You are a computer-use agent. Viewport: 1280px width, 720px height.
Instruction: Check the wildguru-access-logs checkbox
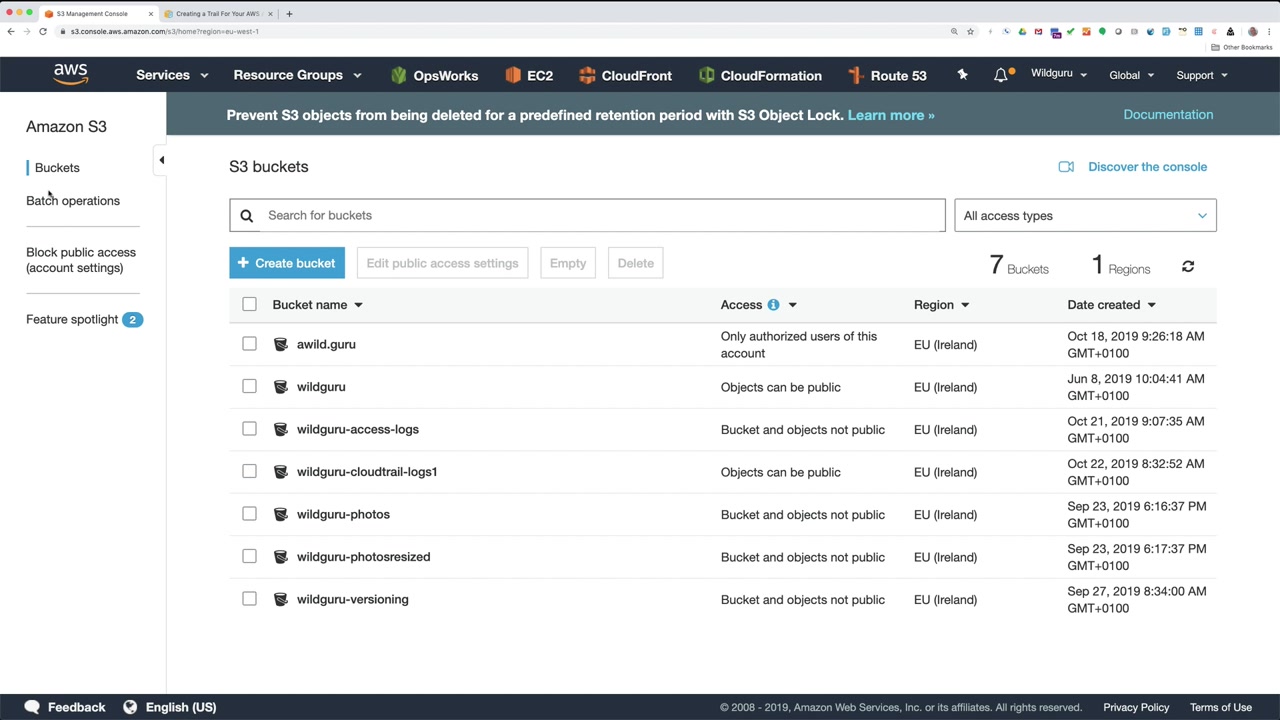coord(249,429)
